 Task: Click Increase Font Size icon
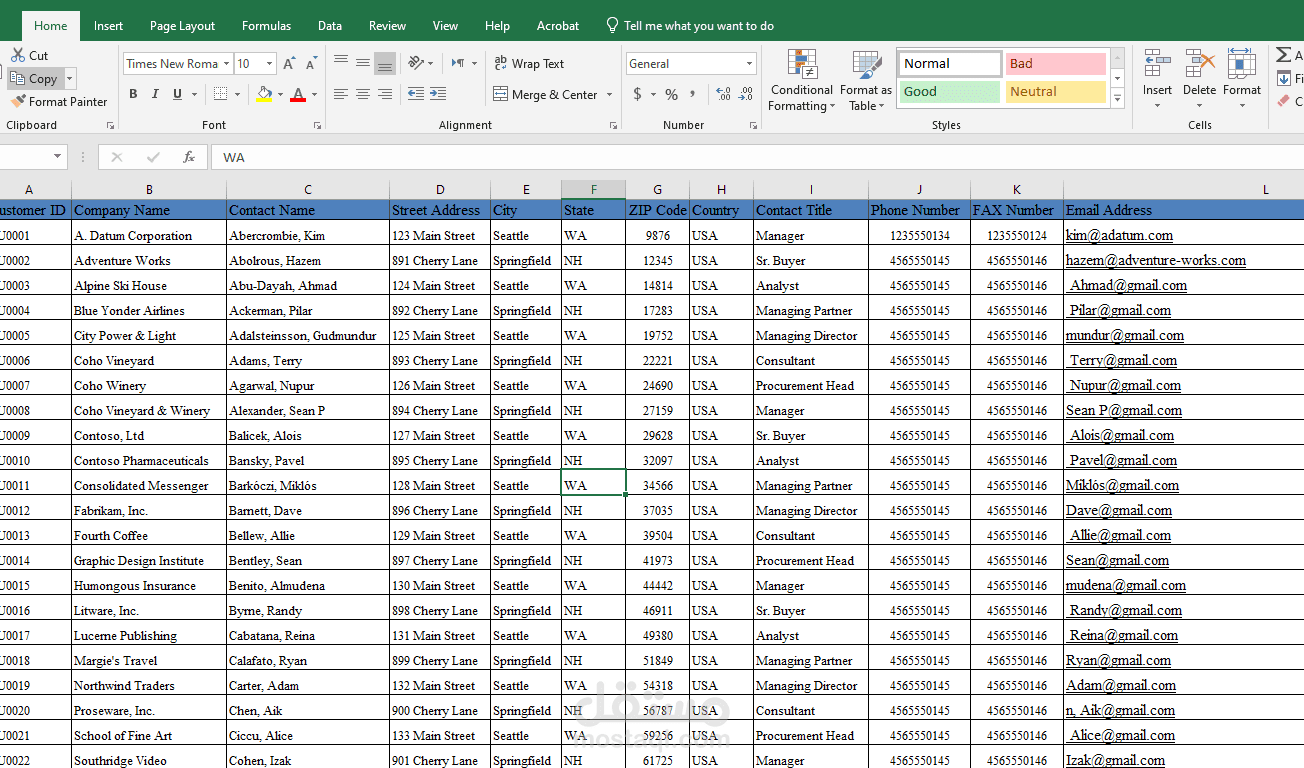click(x=289, y=63)
